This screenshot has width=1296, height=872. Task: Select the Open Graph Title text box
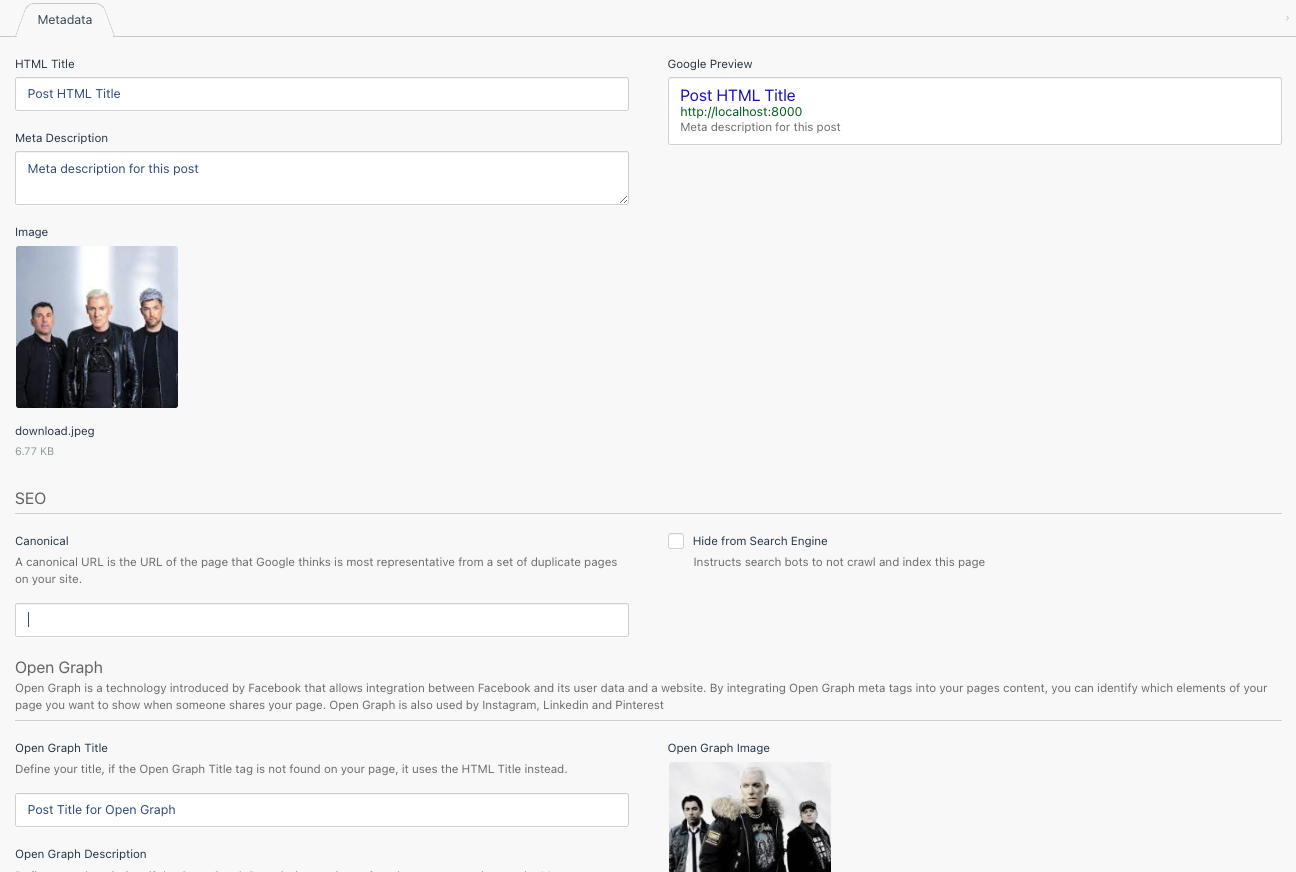322,810
